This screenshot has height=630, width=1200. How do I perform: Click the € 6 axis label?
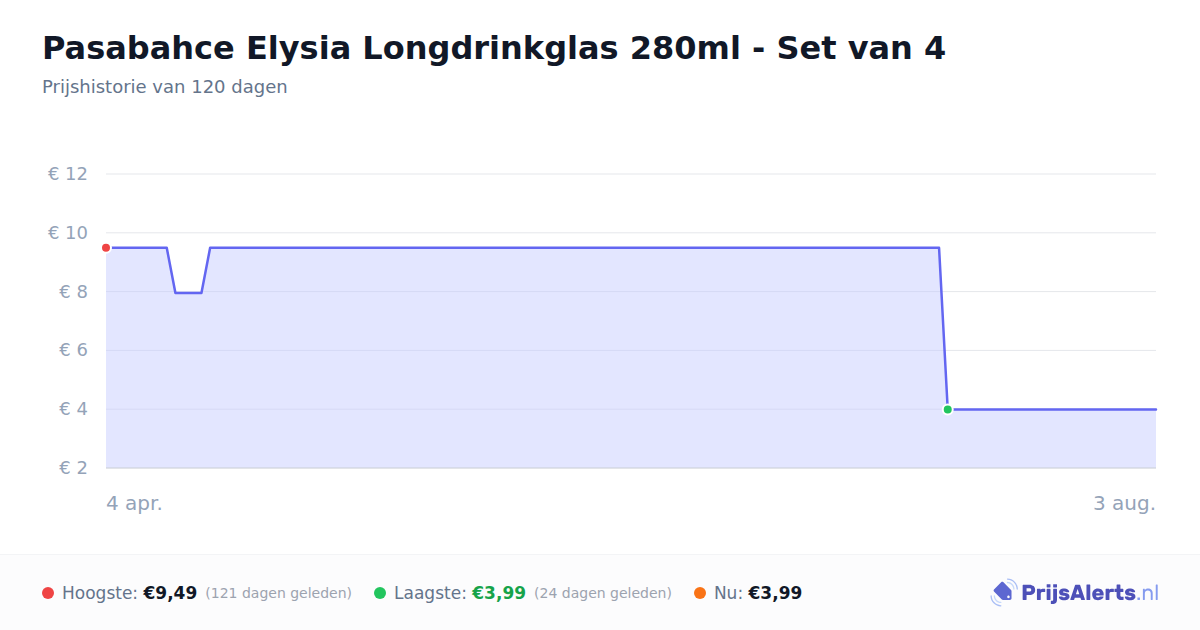74,350
